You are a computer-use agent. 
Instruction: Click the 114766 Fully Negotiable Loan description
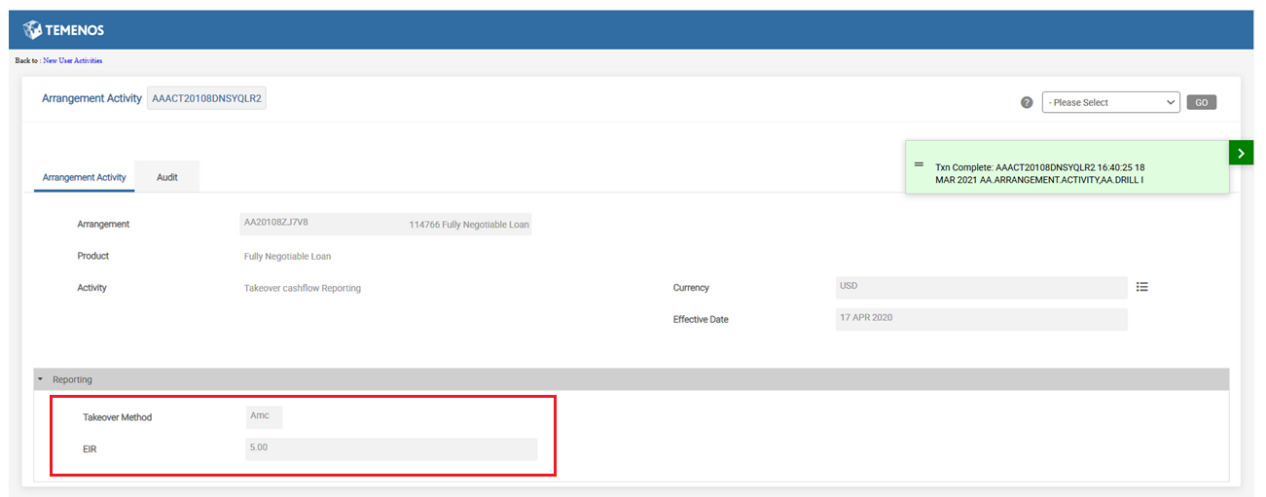pos(468,225)
